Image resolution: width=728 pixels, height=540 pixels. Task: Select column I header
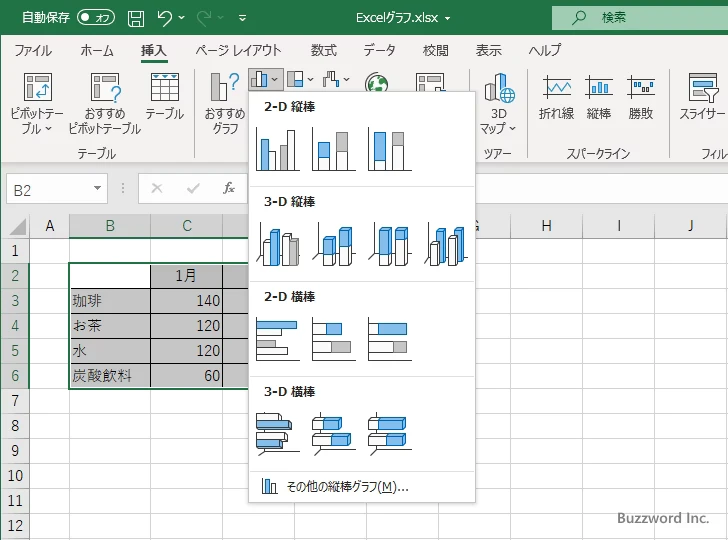point(618,226)
